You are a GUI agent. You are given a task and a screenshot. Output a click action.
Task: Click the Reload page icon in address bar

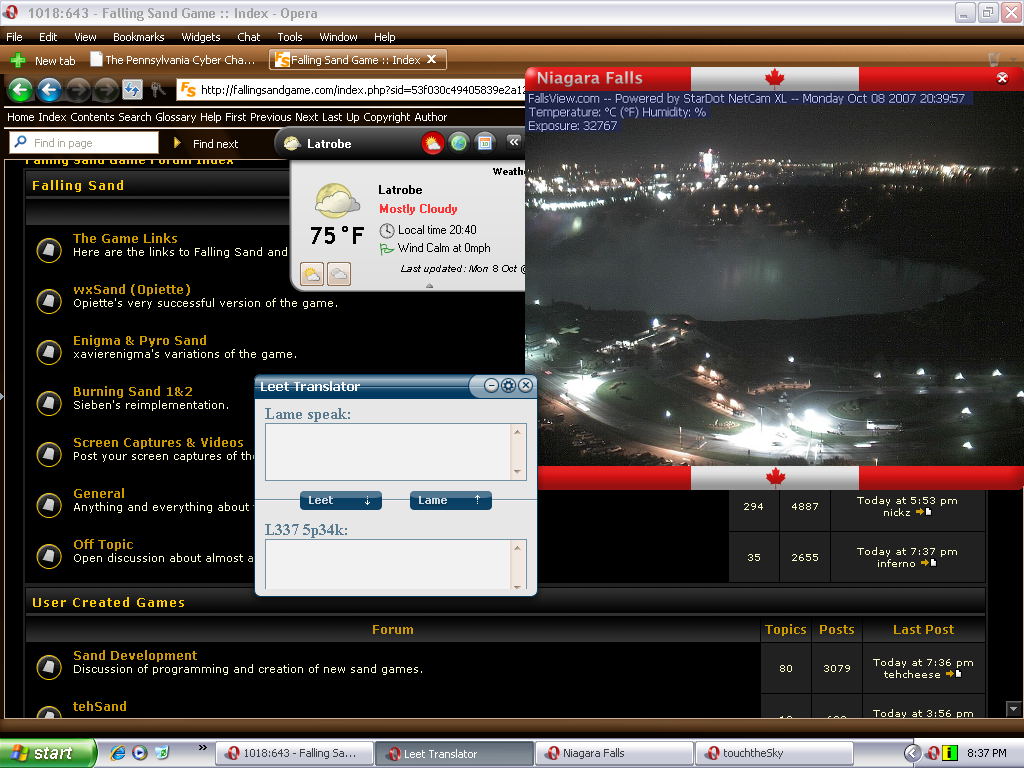click(x=133, y=89)
